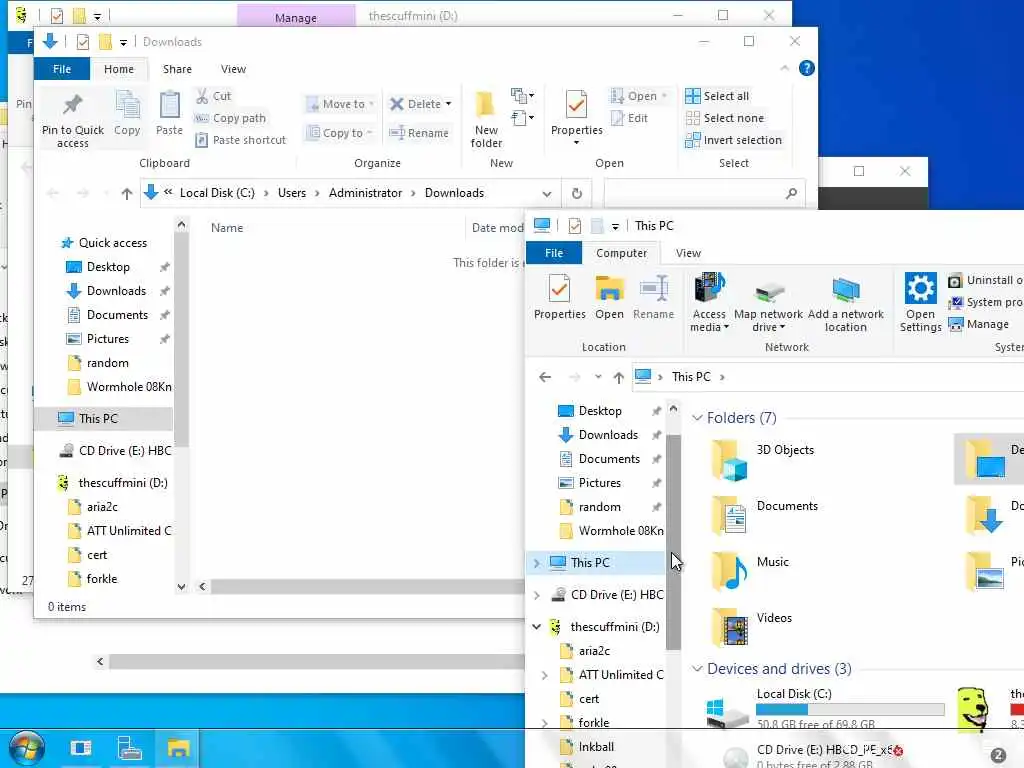Click Rename in the Organize group
Viewport: 1024px width, 768px height.
[419, 133]
